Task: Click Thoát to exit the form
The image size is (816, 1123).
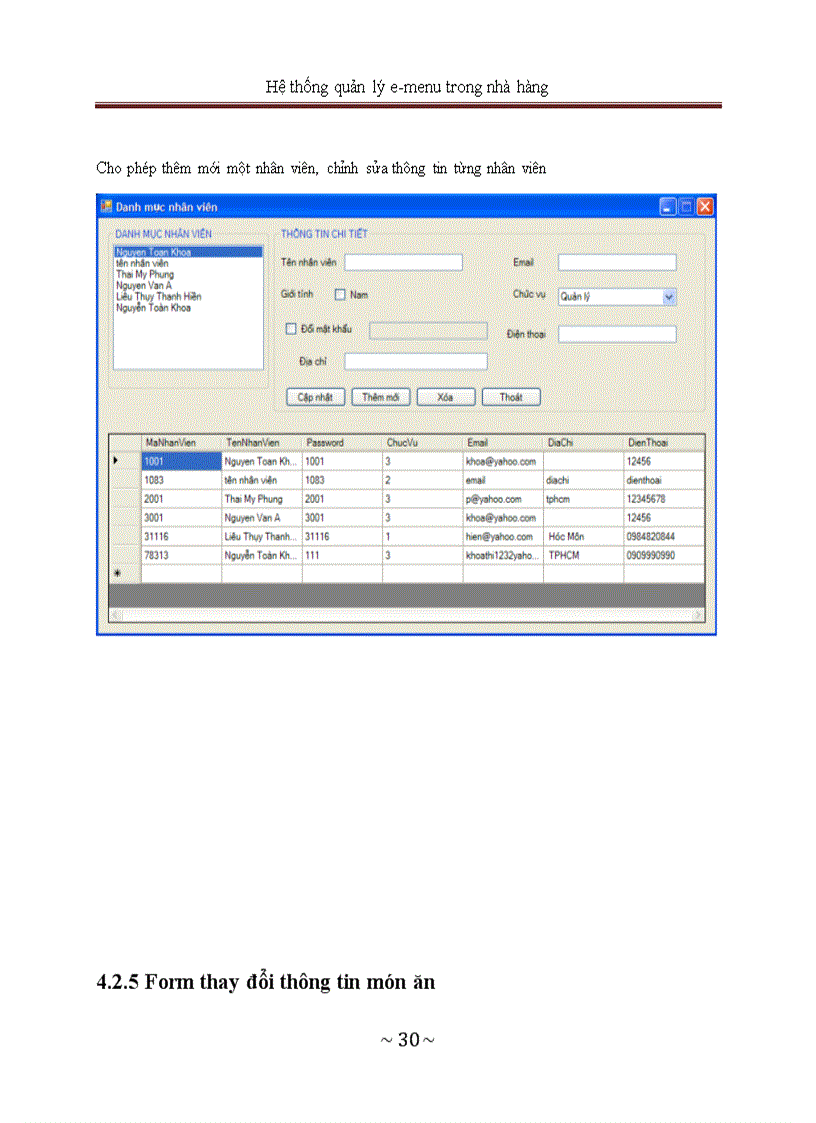Action: pos(511,396)
